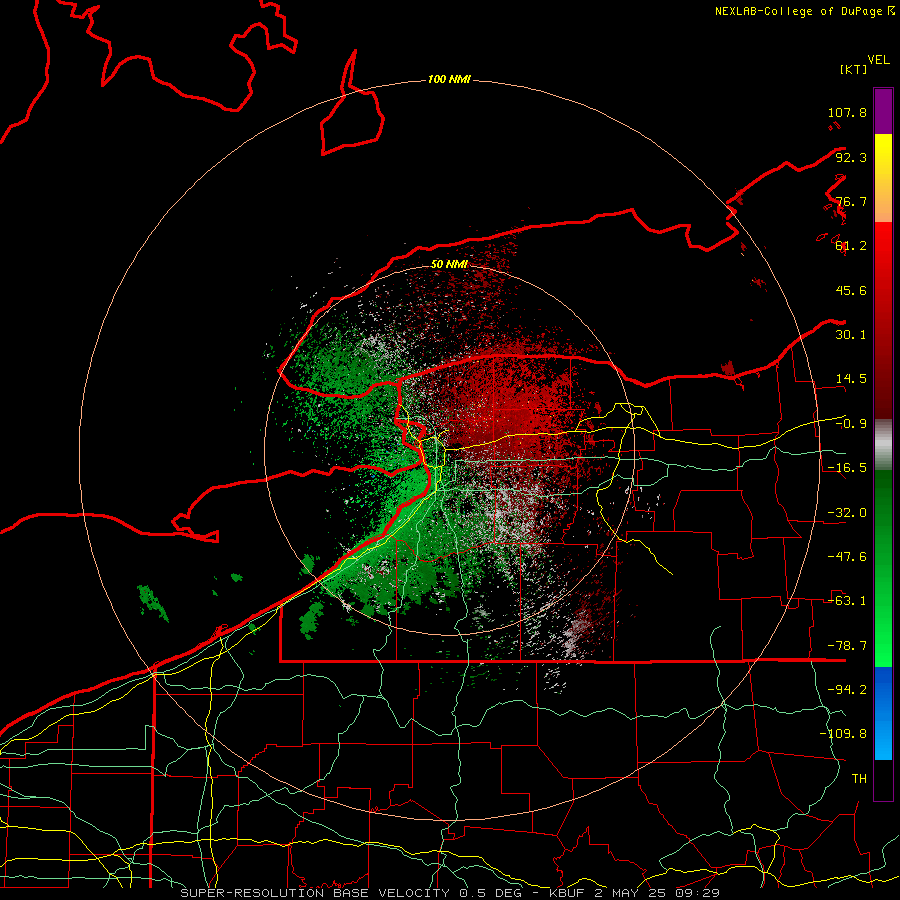900x900 pixels.
Task: Click the 100 NMI range ring label
Action: click(449, 79)
